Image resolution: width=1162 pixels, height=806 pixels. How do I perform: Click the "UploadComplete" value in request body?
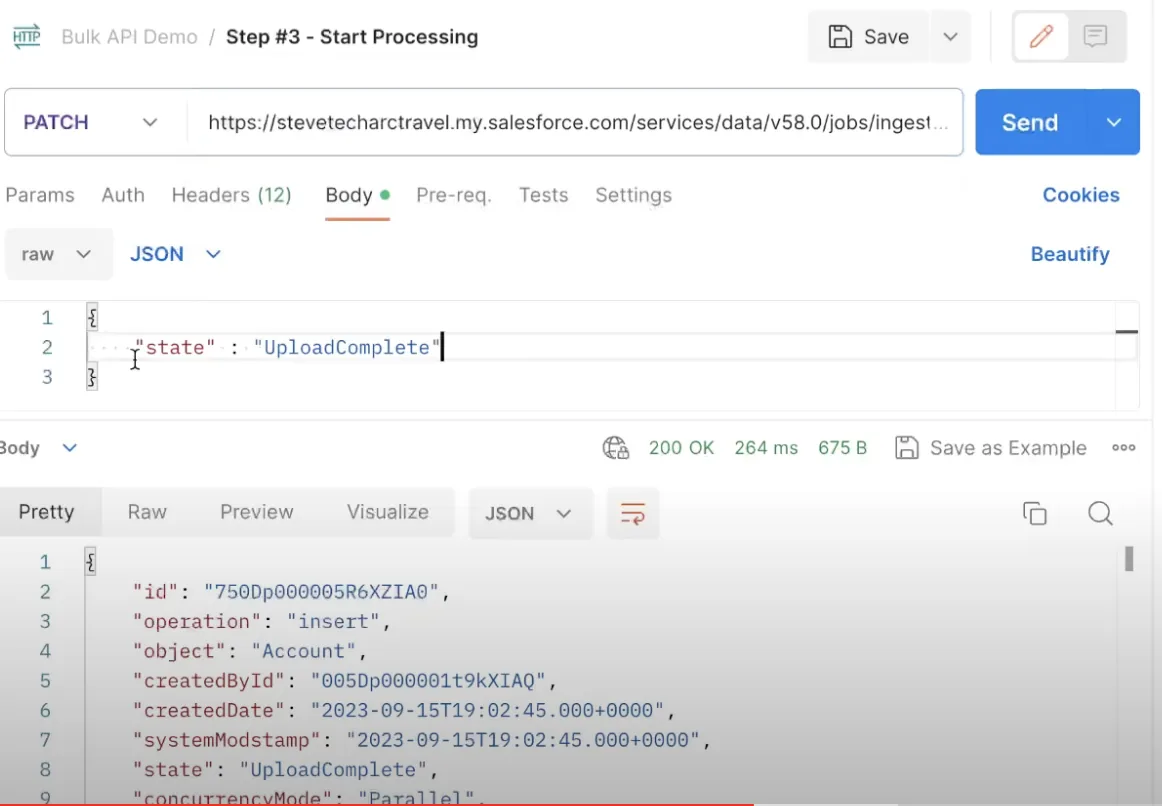[x=347, y=347]
